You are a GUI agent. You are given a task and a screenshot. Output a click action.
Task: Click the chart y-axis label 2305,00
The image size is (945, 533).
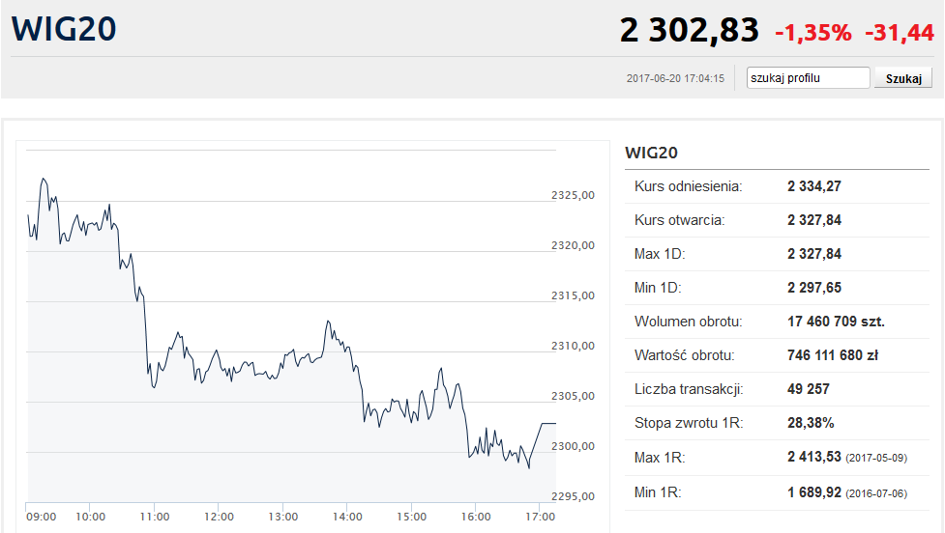coord(573,396)
